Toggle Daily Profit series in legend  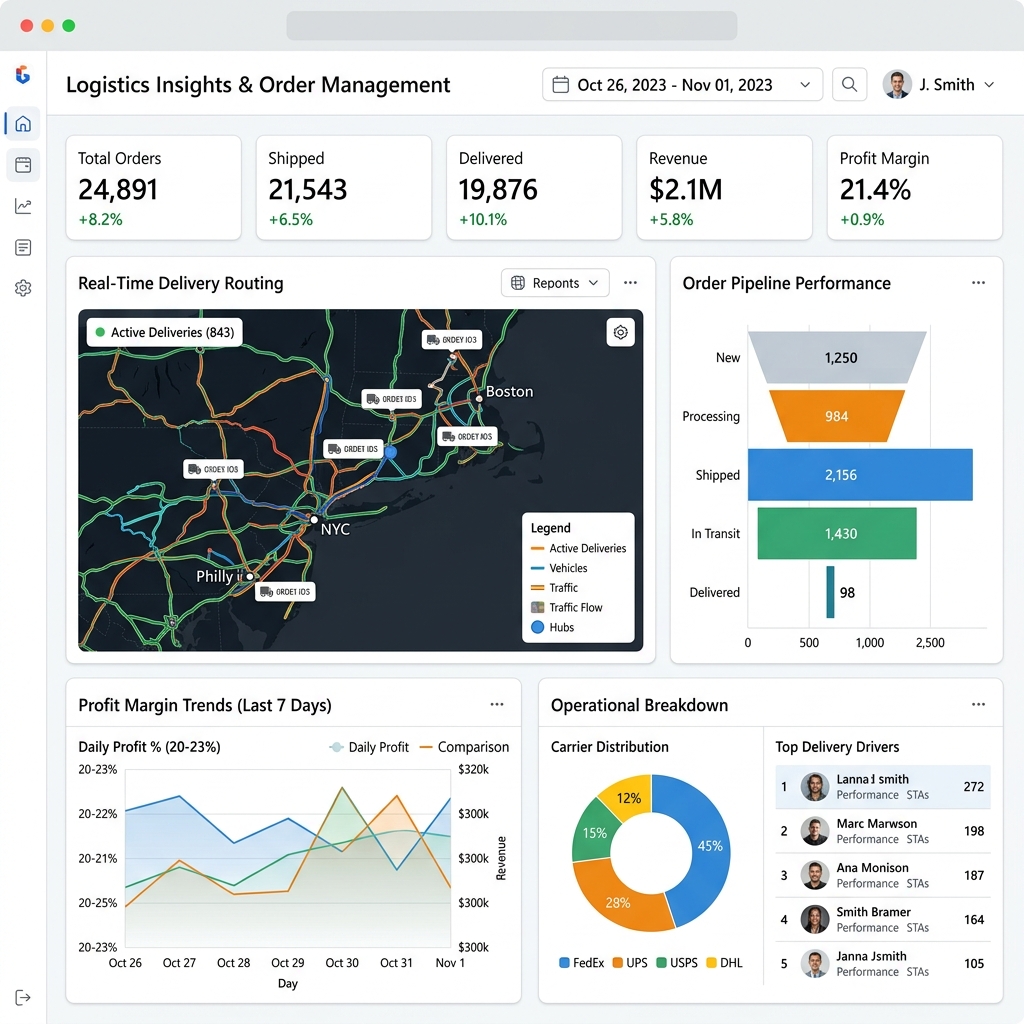coord(370,747)
